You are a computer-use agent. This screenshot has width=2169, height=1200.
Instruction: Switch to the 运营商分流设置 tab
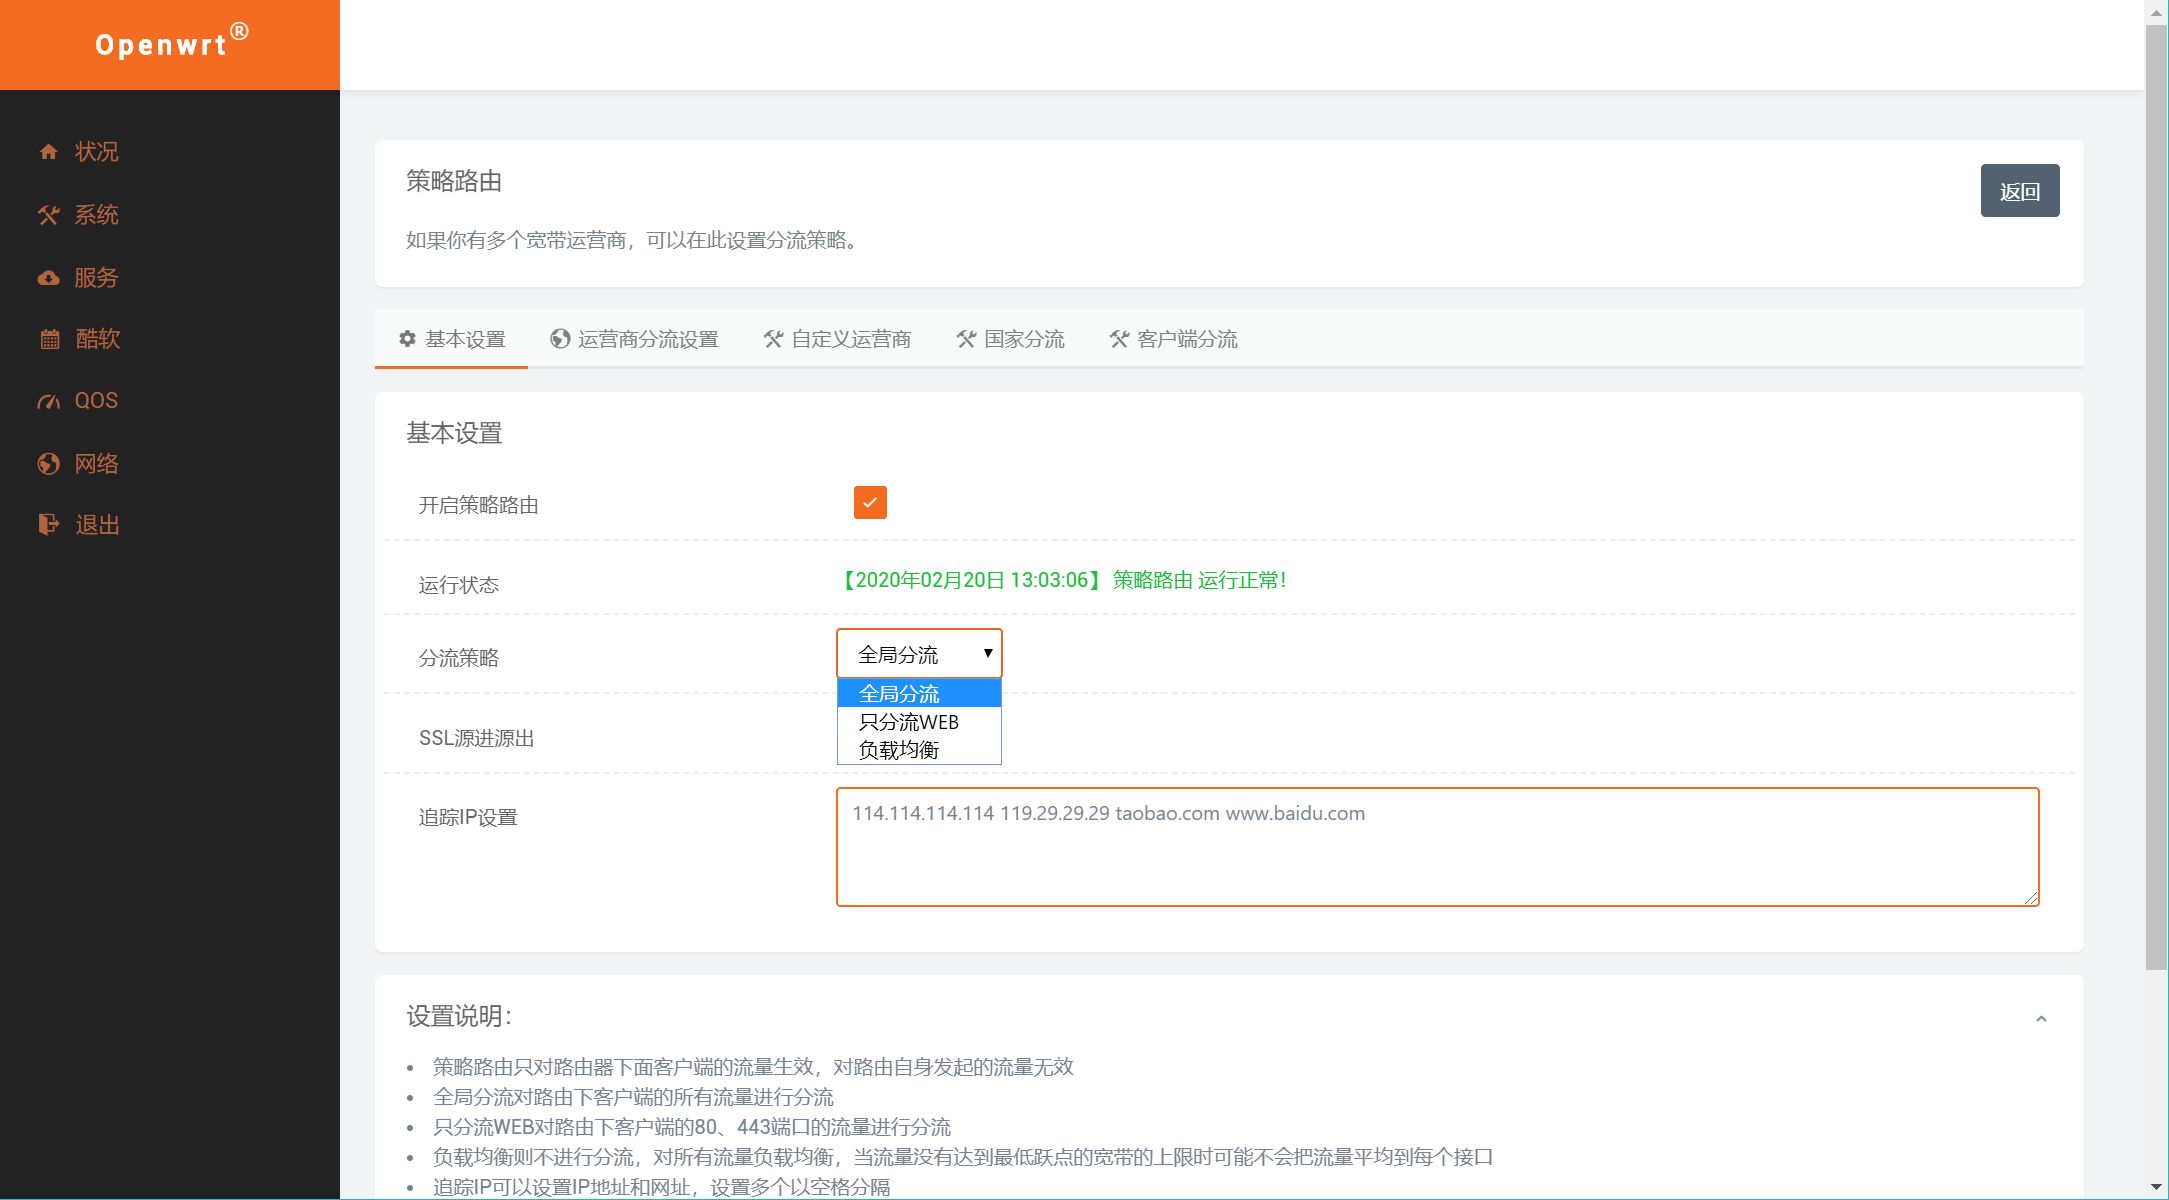[x=634, y=339]
